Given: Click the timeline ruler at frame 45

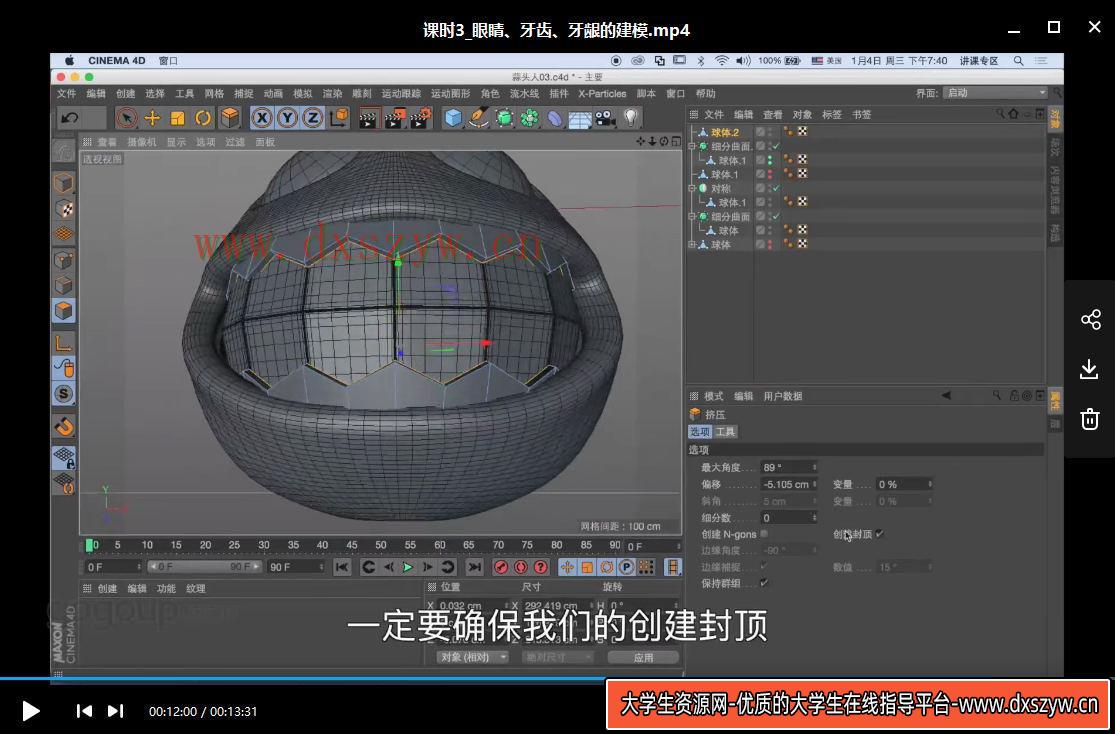Looking at the screenshot, I should click(x=351, y=546).
